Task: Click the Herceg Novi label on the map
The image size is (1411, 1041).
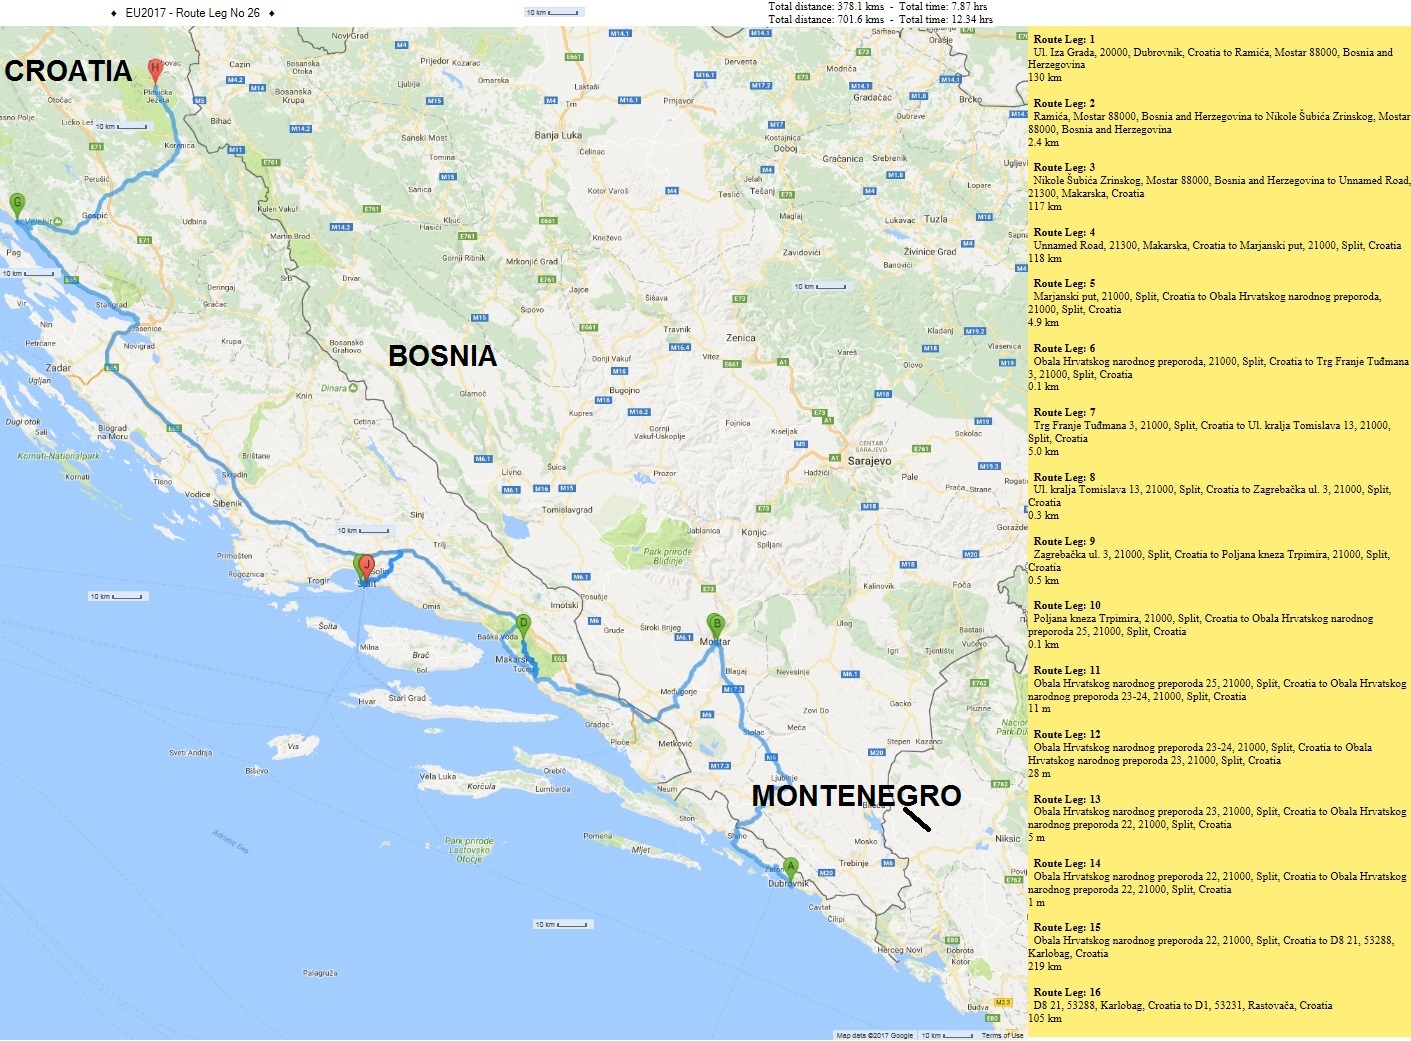Action: pyautogui.click(x=900, y=950)
